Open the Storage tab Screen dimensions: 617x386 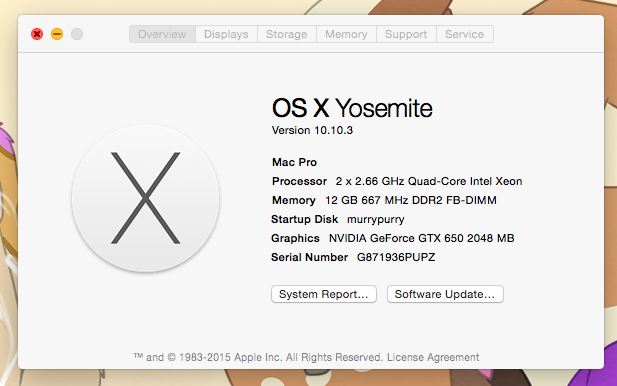coord(286,34)
